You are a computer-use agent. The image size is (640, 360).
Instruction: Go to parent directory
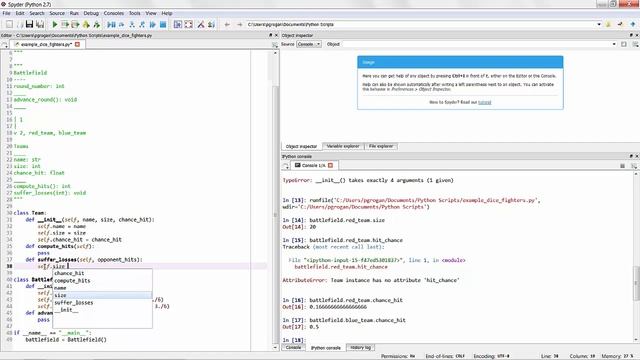click(633, 24)
